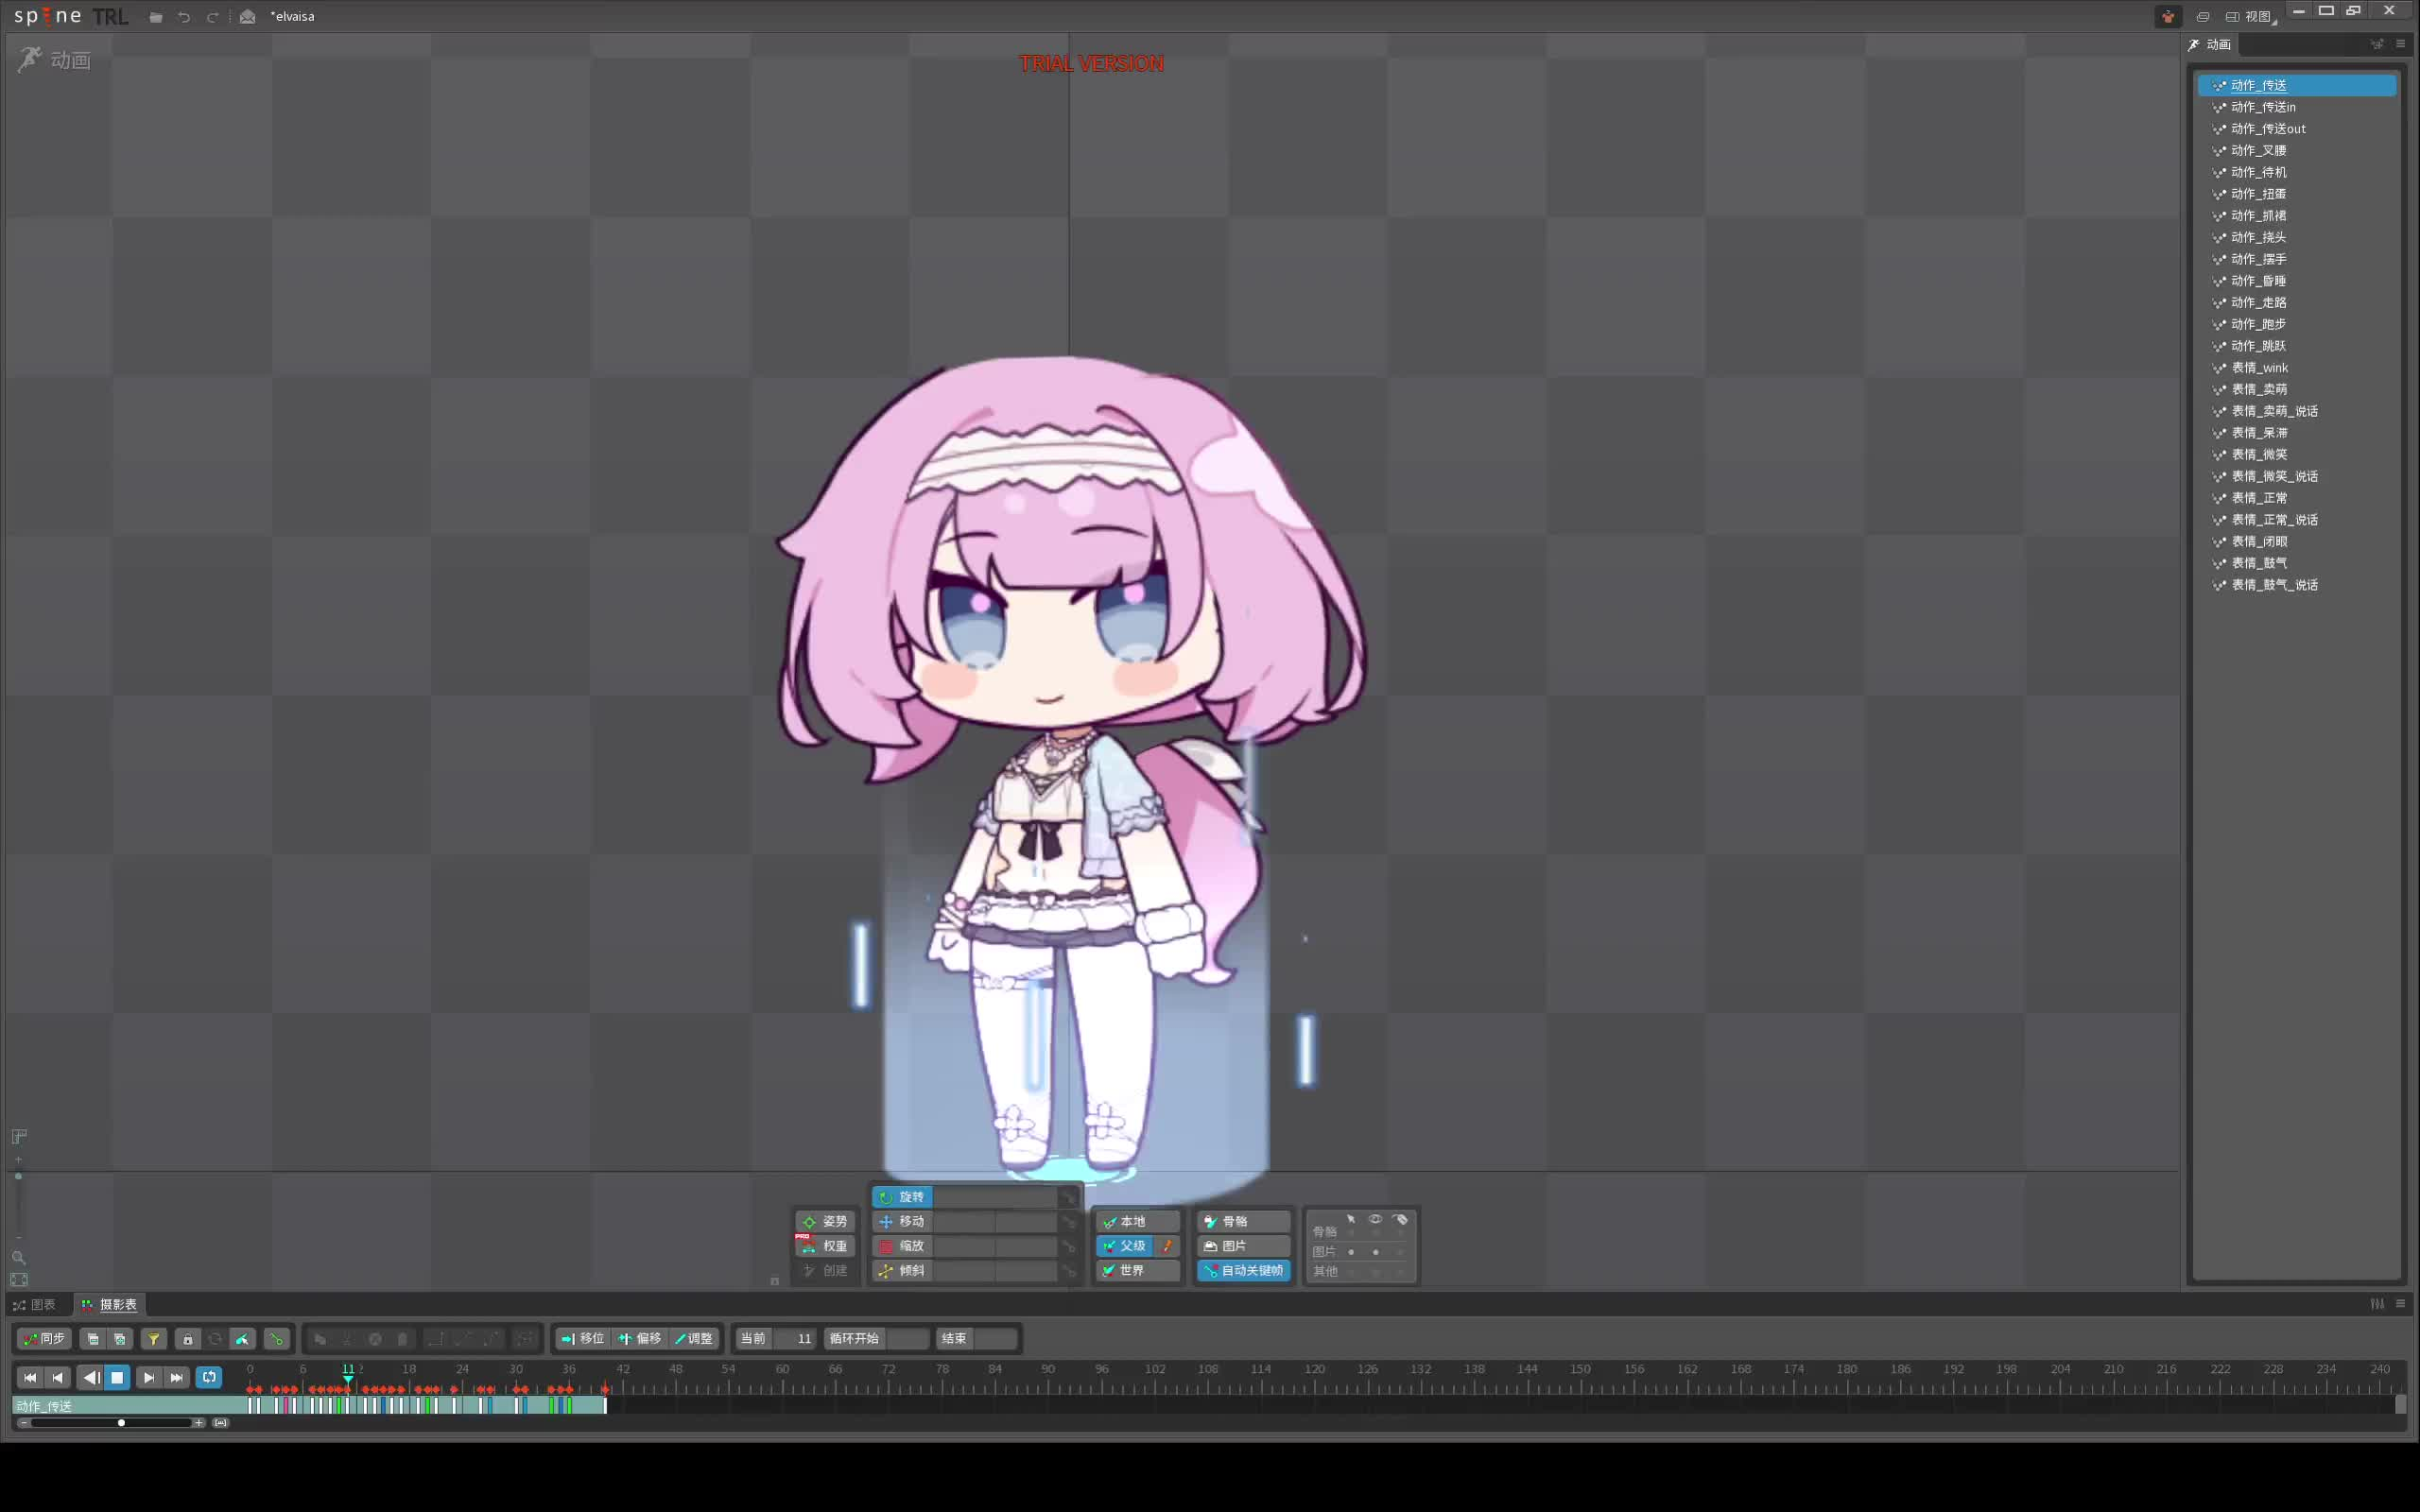Select the 动画 tab in right panel
The width and height of the screenshot is (2420, 1512).
point(2211,44)
